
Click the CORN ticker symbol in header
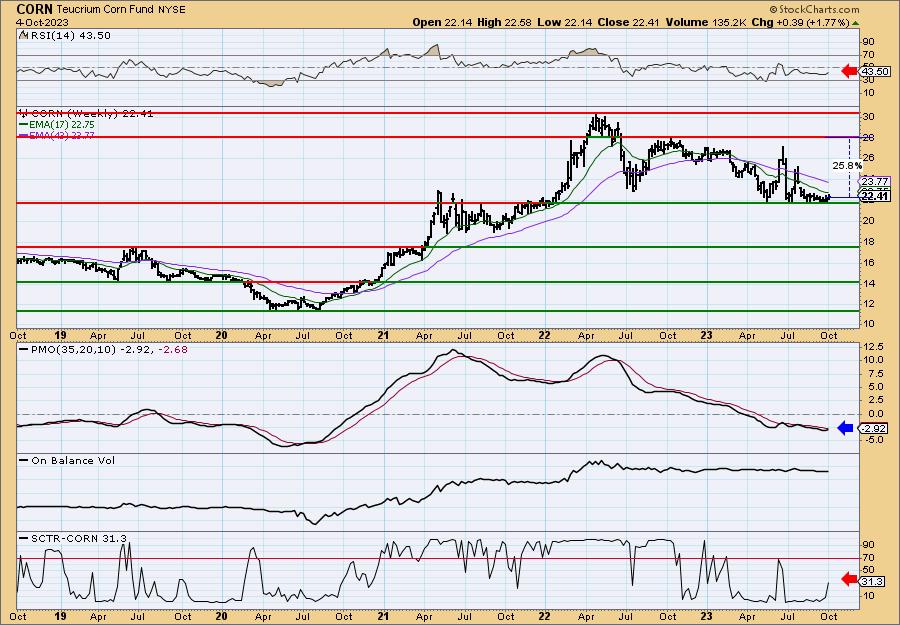(x=34, y=9)
